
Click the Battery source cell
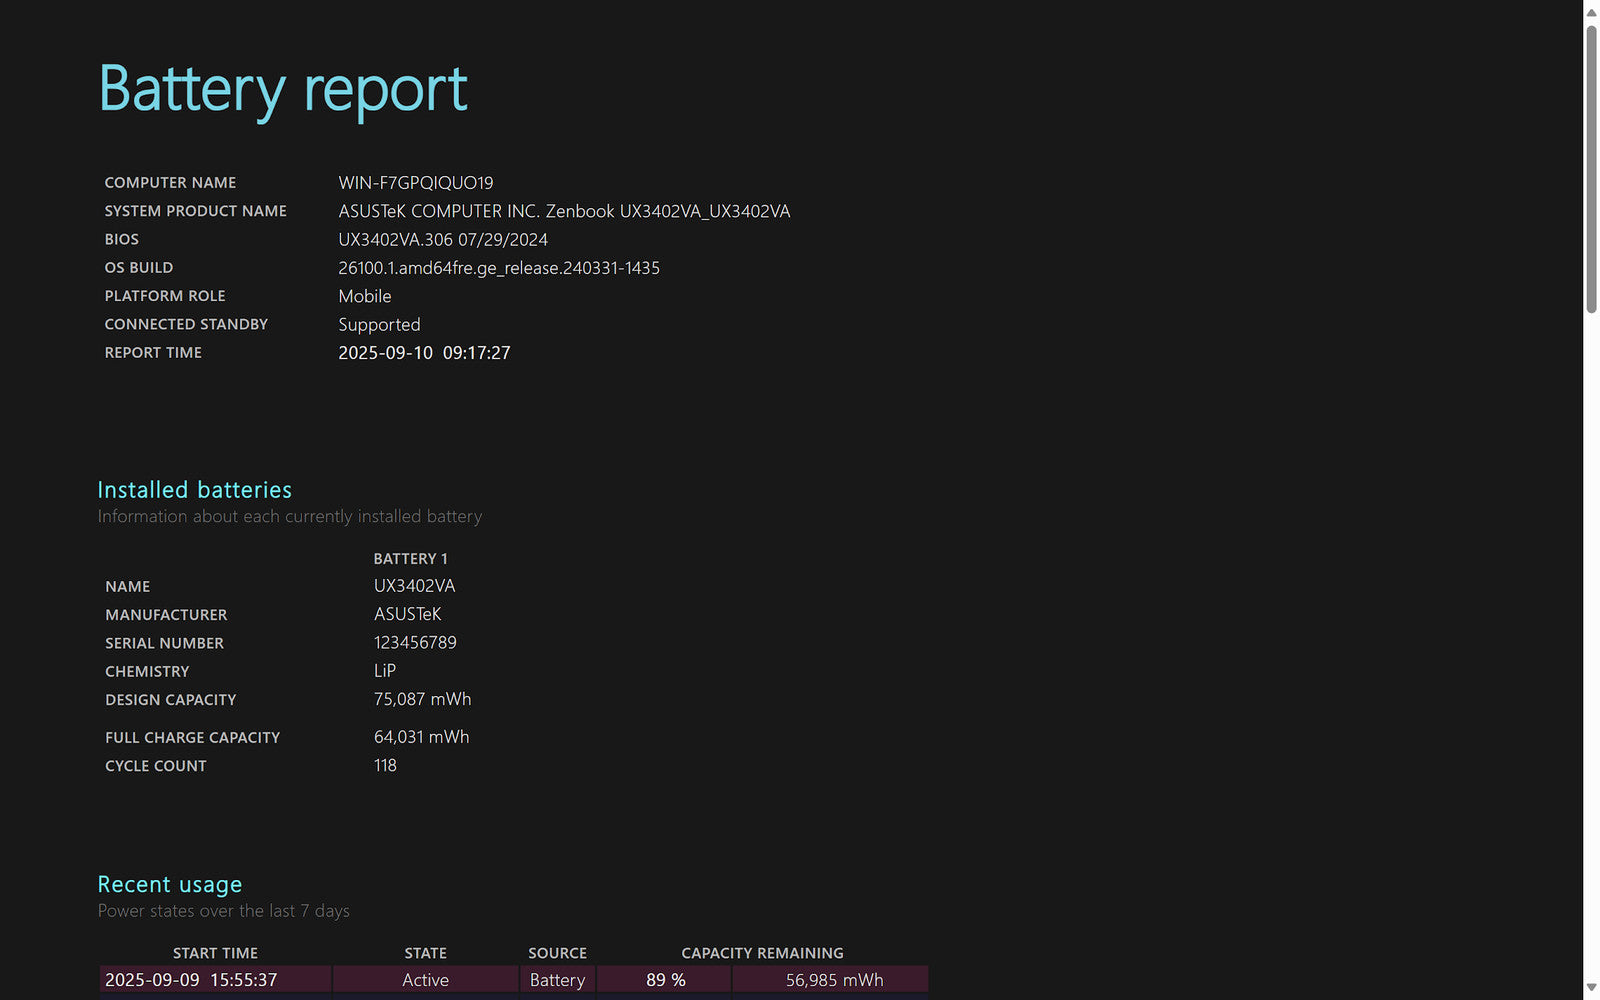pyautogui.click(x=557, y=980)
